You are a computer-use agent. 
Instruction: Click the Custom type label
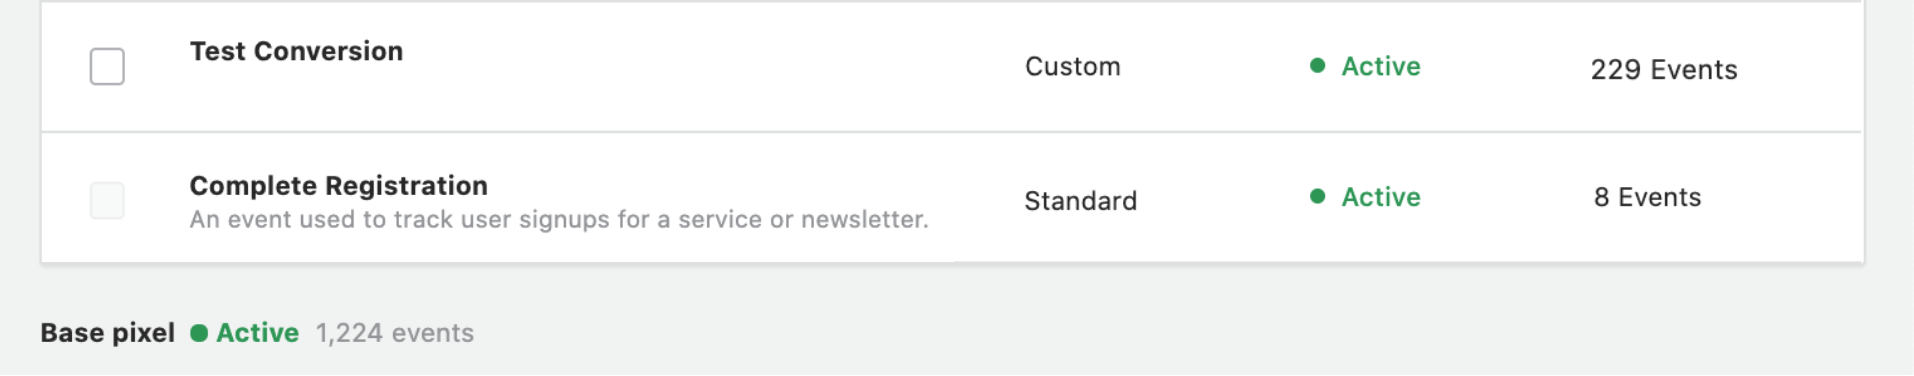click(x=1072, y=67)
